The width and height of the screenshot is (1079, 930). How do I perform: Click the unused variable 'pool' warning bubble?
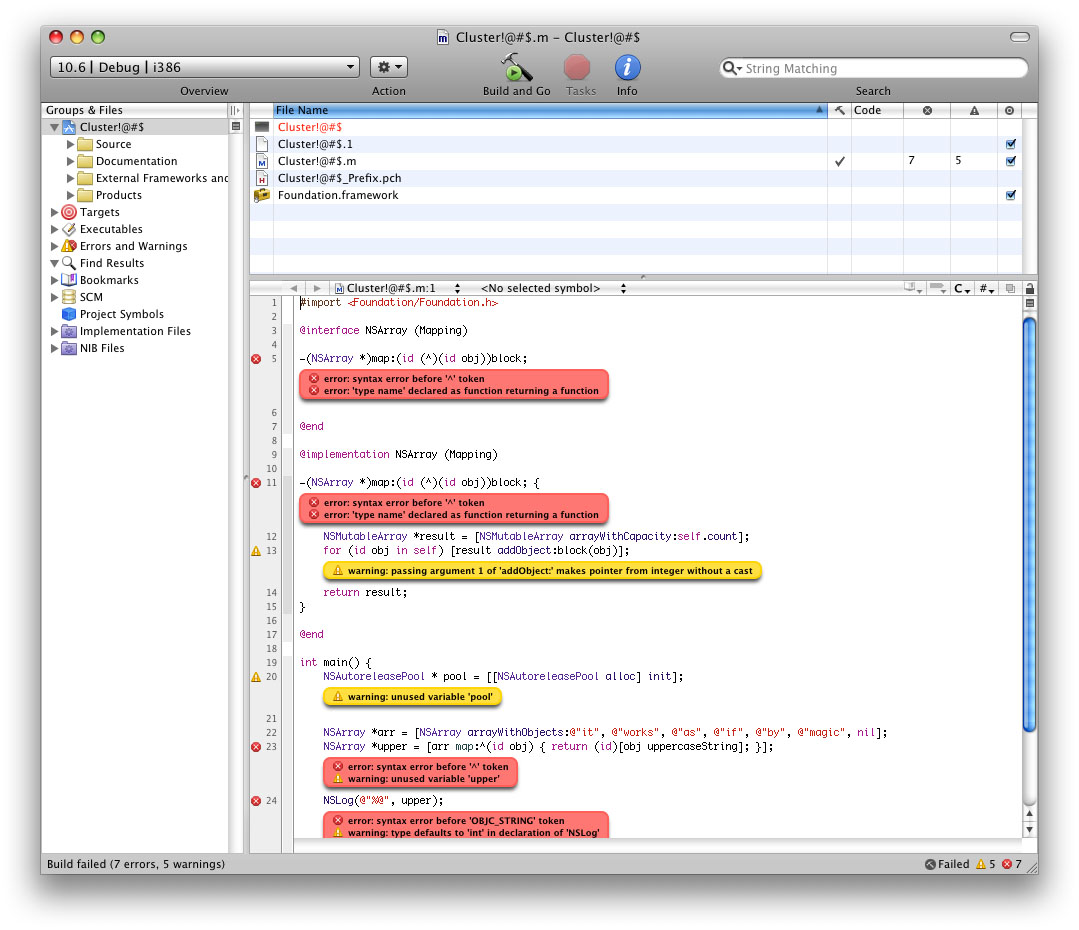pyautogui.click(x=413, y=697)
